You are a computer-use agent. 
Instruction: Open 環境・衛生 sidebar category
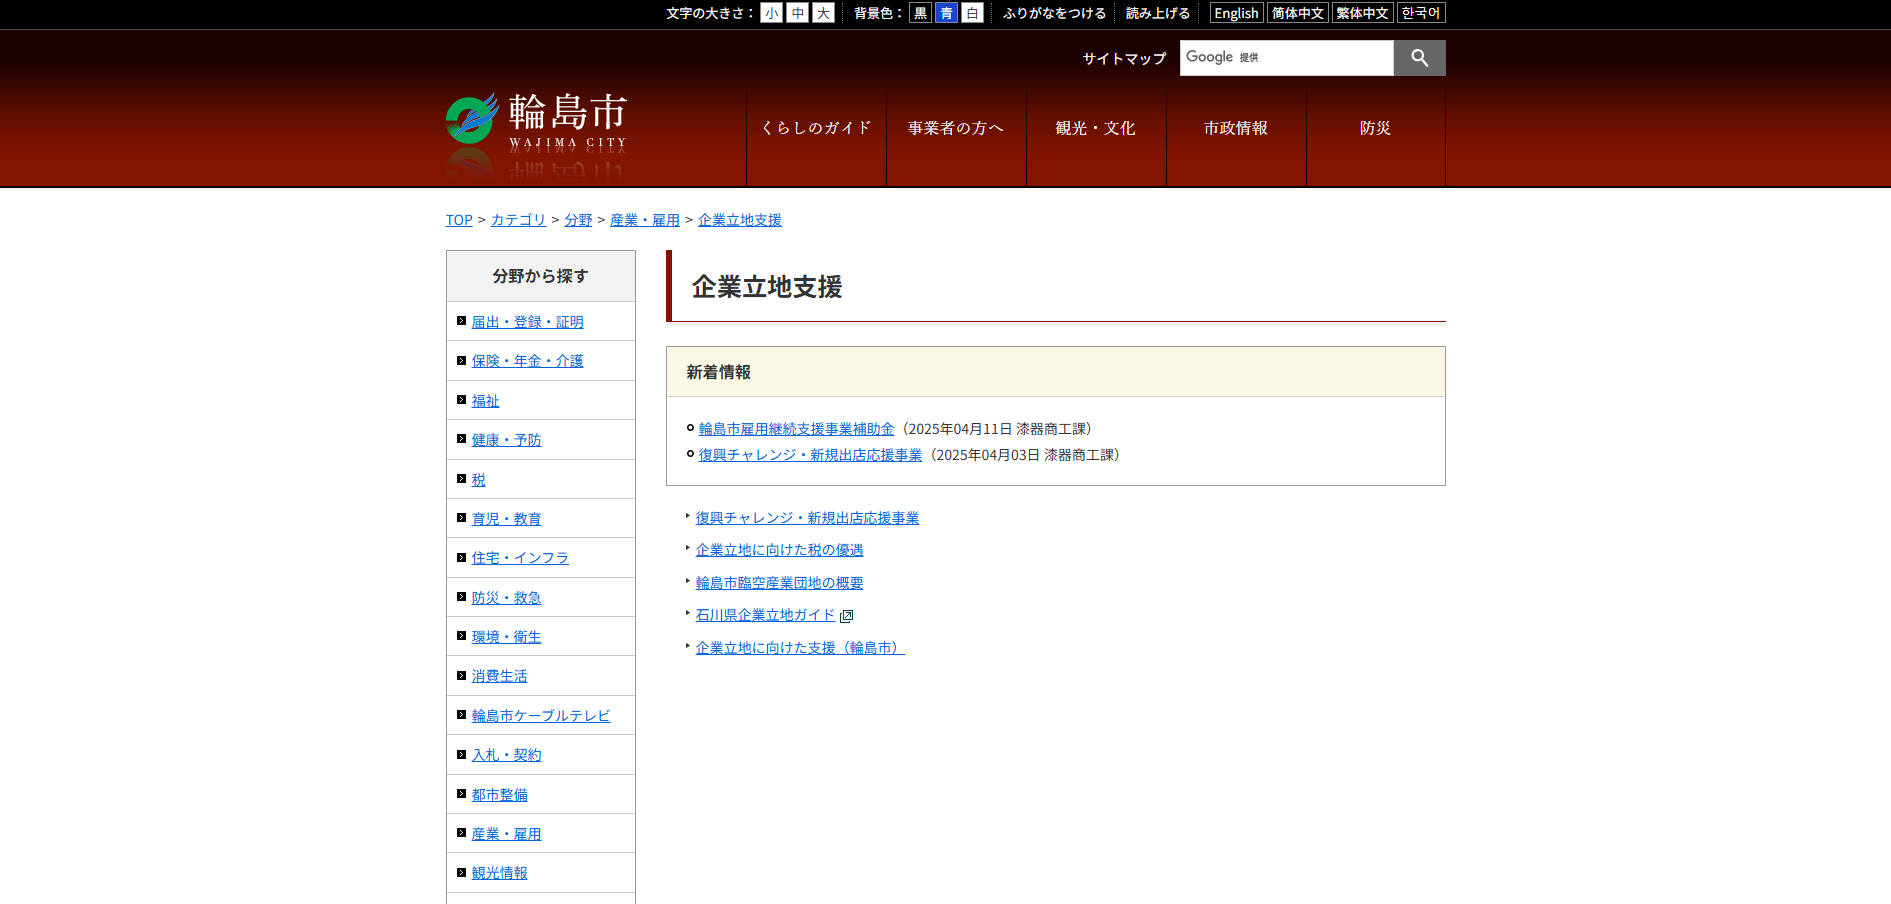click(x=506, y=637)
